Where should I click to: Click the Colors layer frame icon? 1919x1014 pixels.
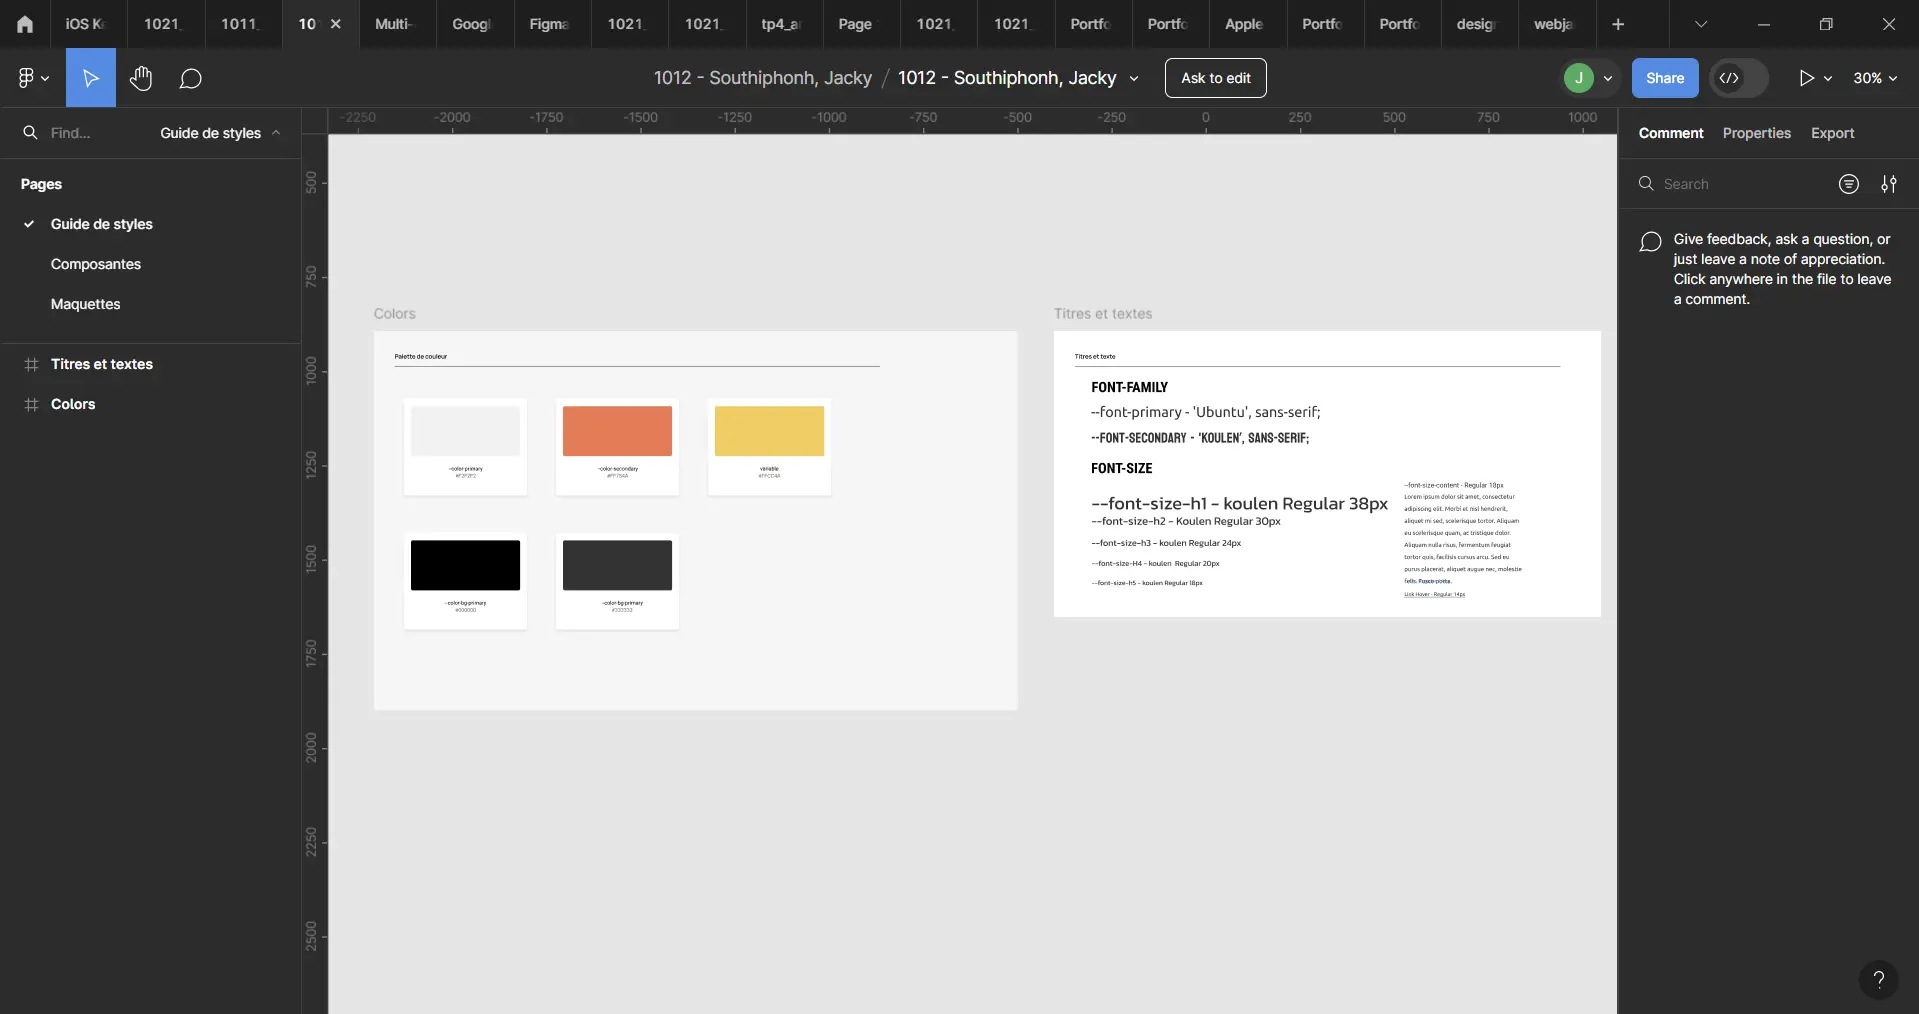point(31,404)
